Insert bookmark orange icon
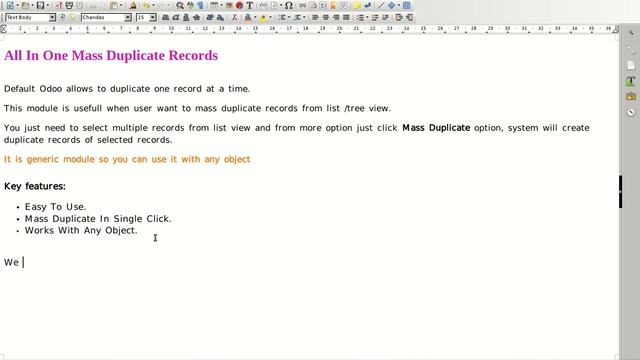Viewport: 640px width, 360px height. (333, 5)
